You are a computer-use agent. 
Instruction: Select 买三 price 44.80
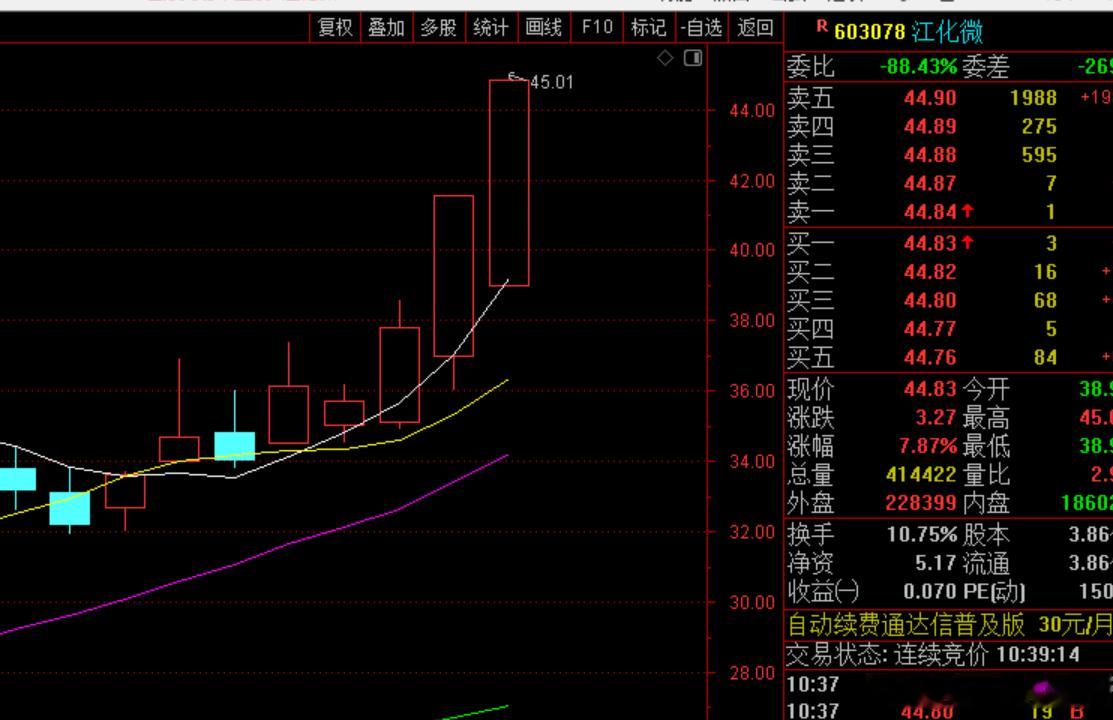coord(930,300)
